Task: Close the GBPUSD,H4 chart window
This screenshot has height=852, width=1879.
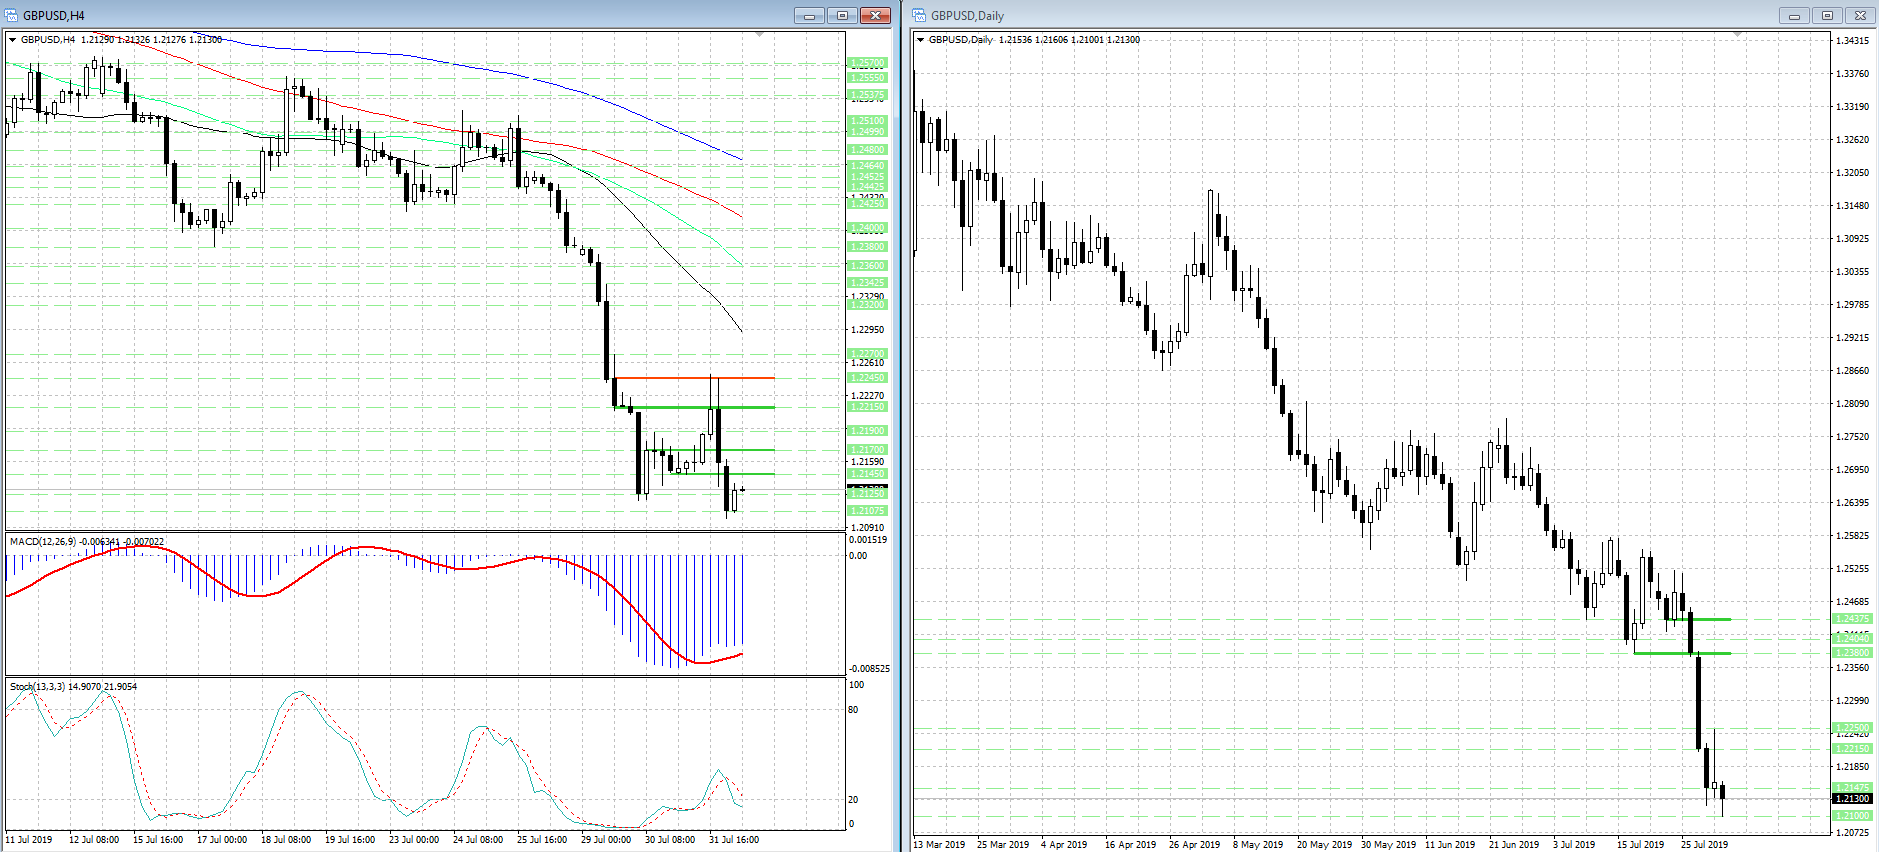Action: (x=875, y=15)
